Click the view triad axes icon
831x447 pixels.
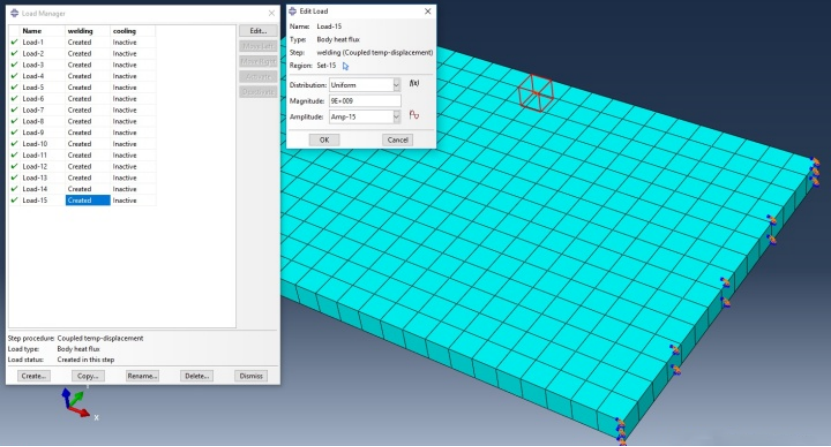pyautogui.click(x=78, y=403)
